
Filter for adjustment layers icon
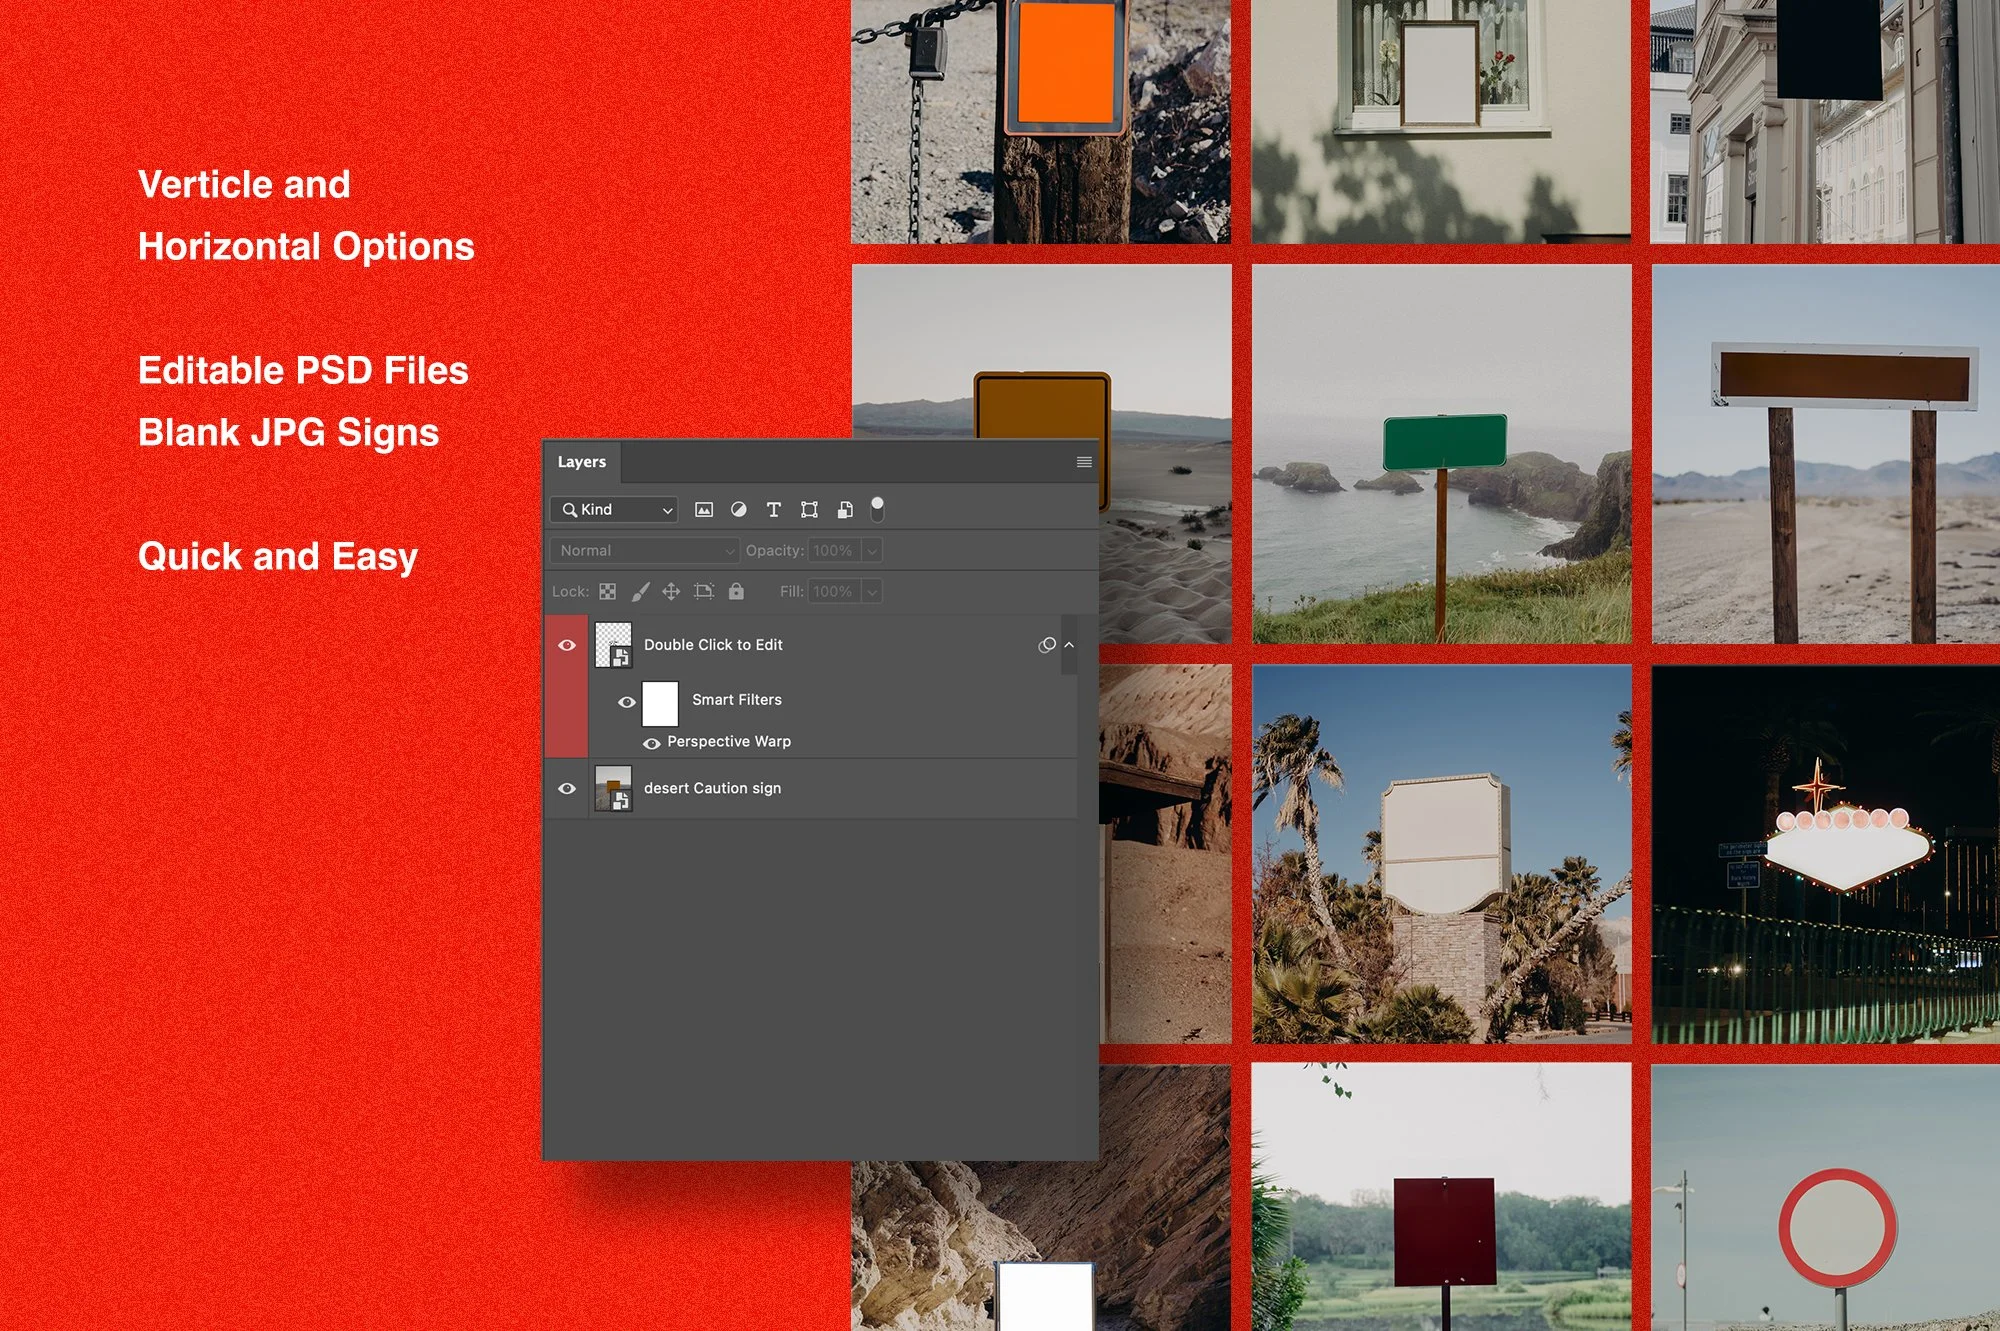coord(739,510)
